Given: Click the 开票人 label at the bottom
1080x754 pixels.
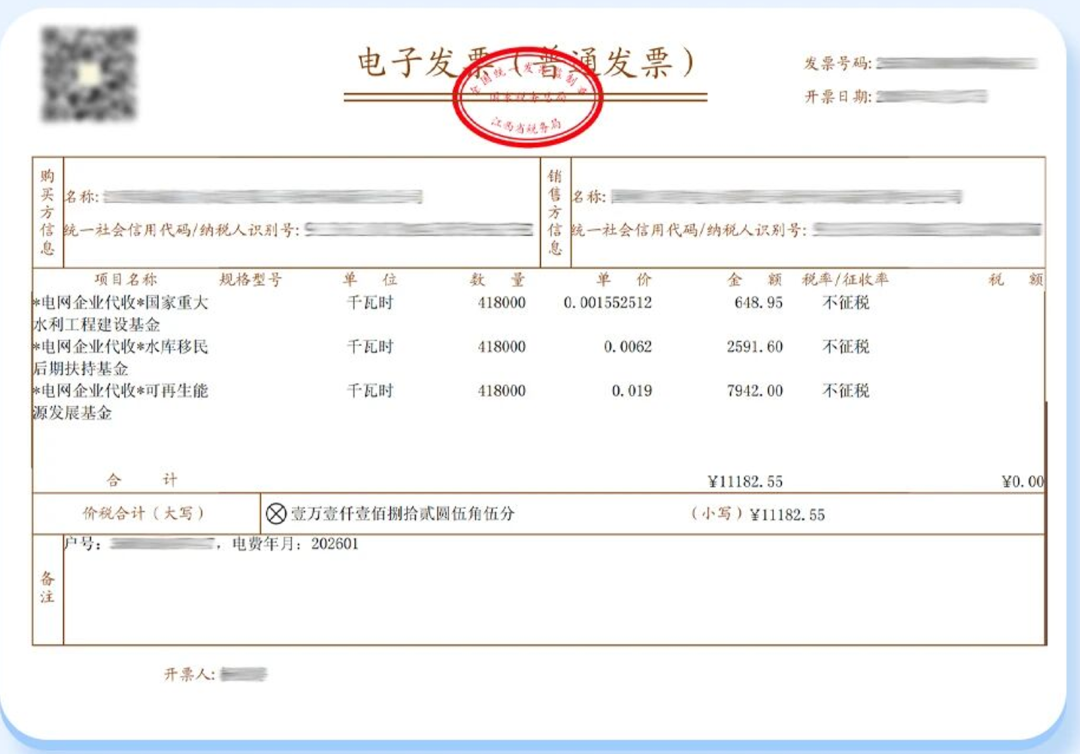Looking at the screenshot, I should pos(189,675).
